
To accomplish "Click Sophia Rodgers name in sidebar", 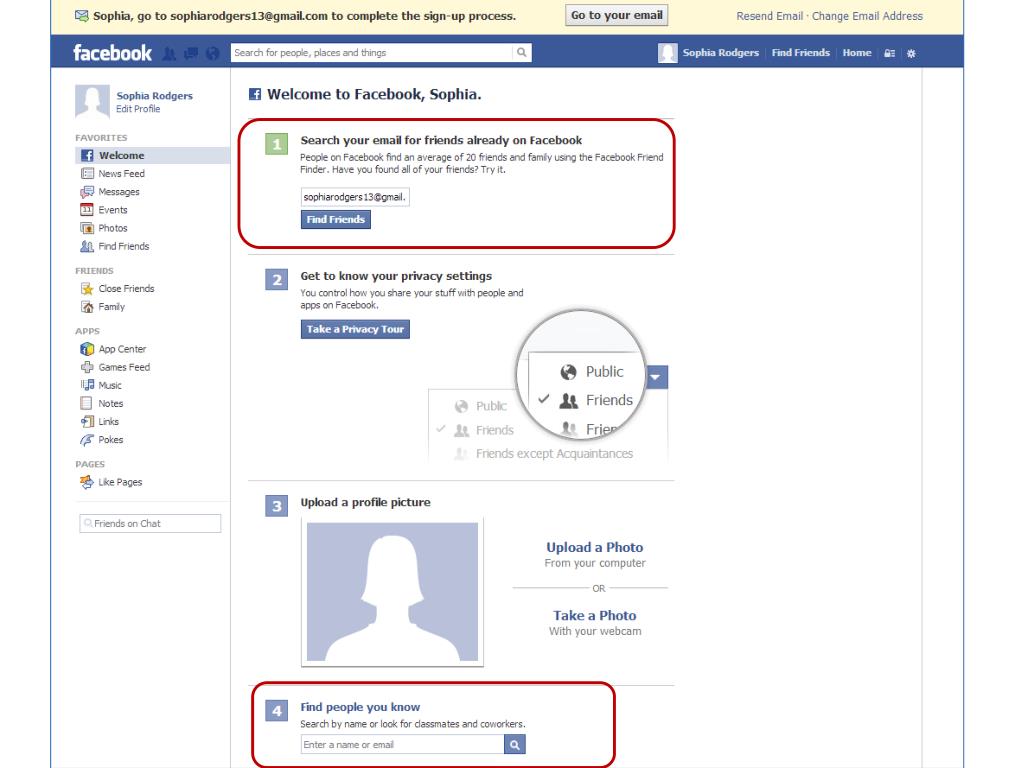I will click(154, 95).
